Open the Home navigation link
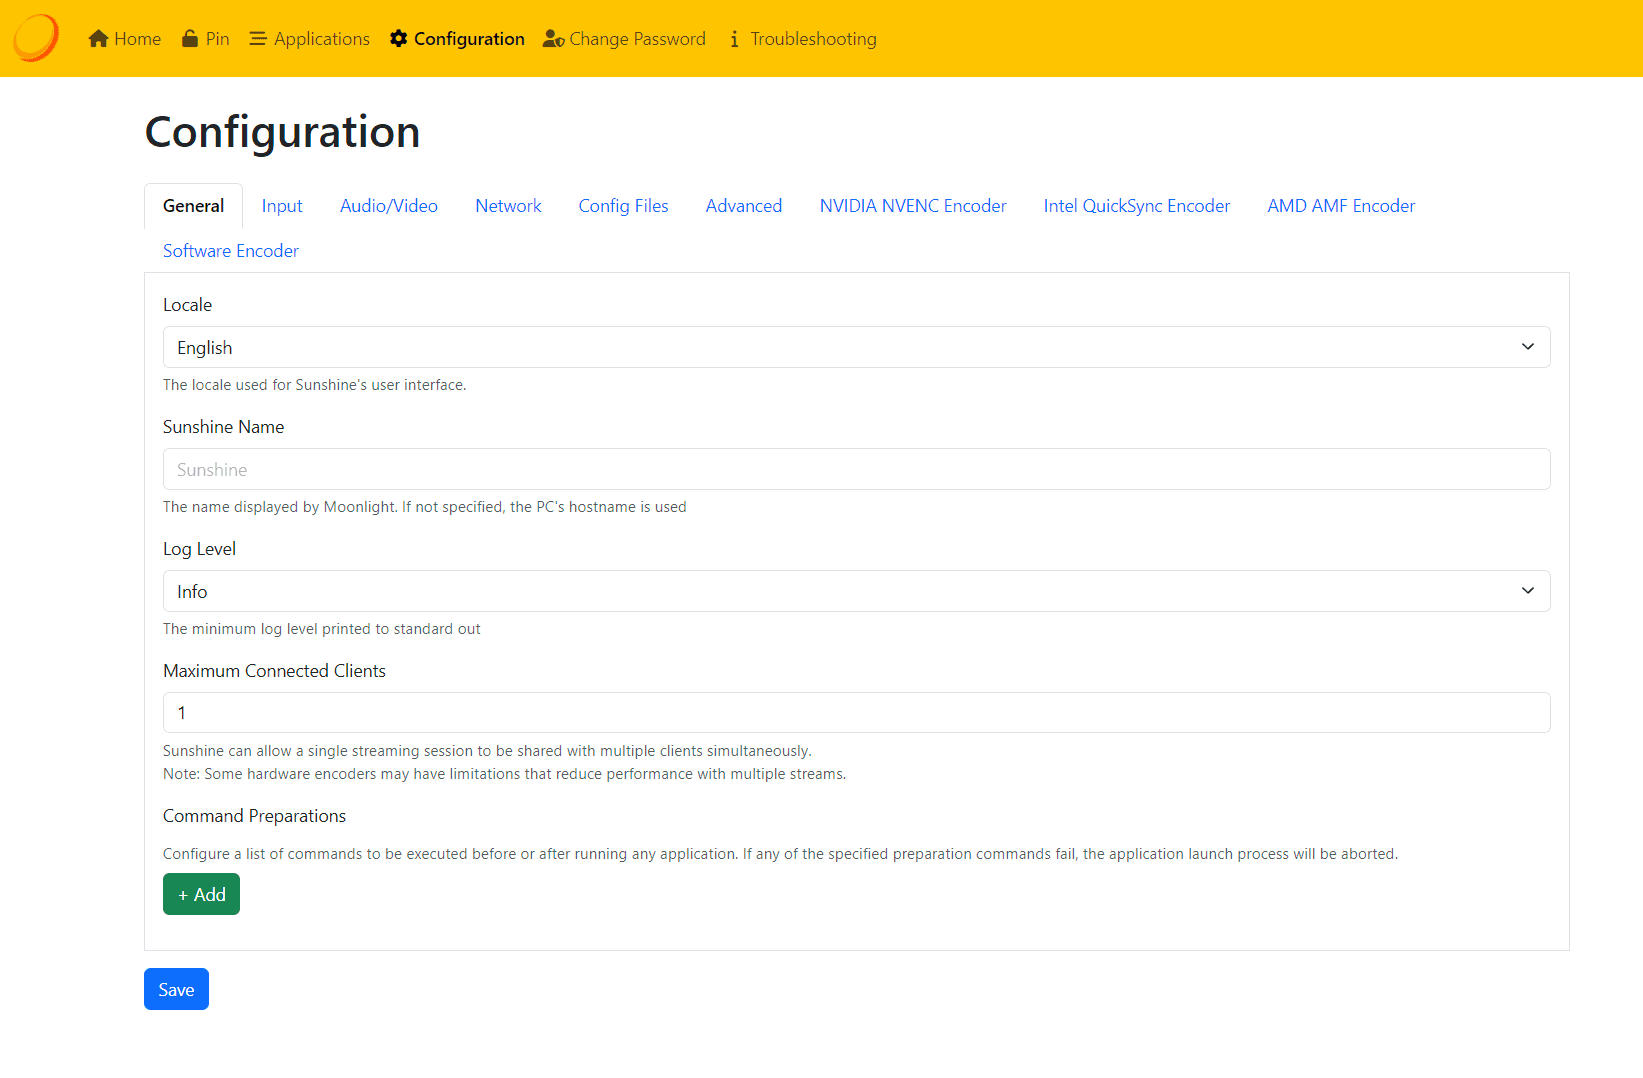1643x1078 pixels. [125, 39]
